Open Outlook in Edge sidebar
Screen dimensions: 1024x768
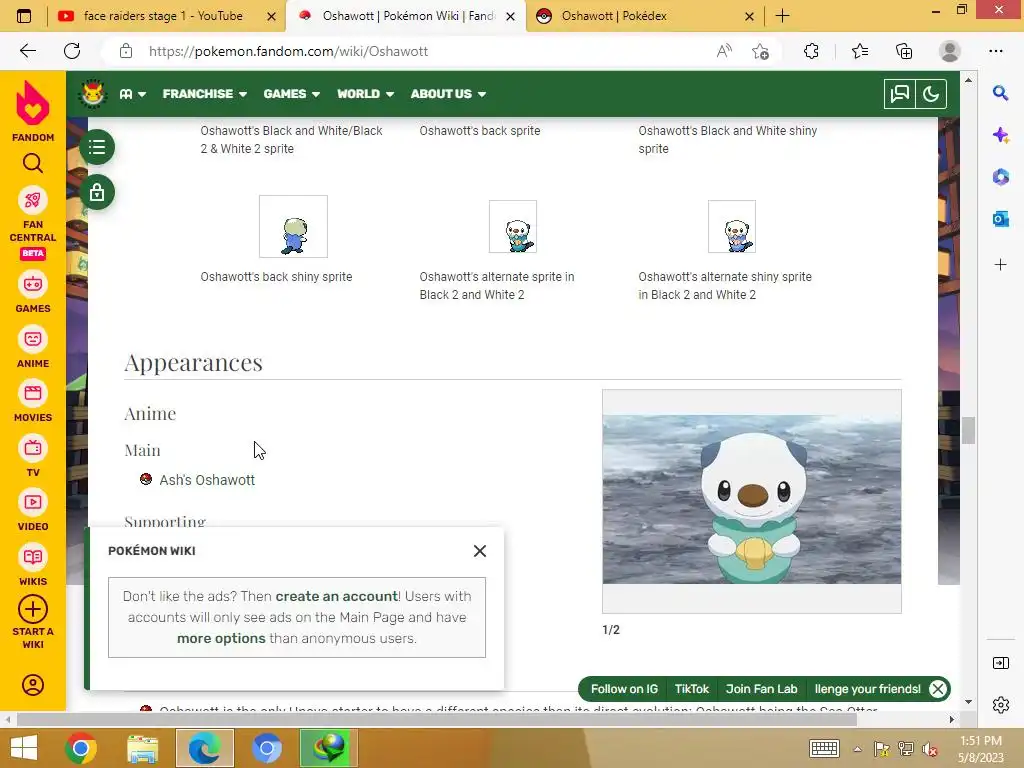(1000, 219)
